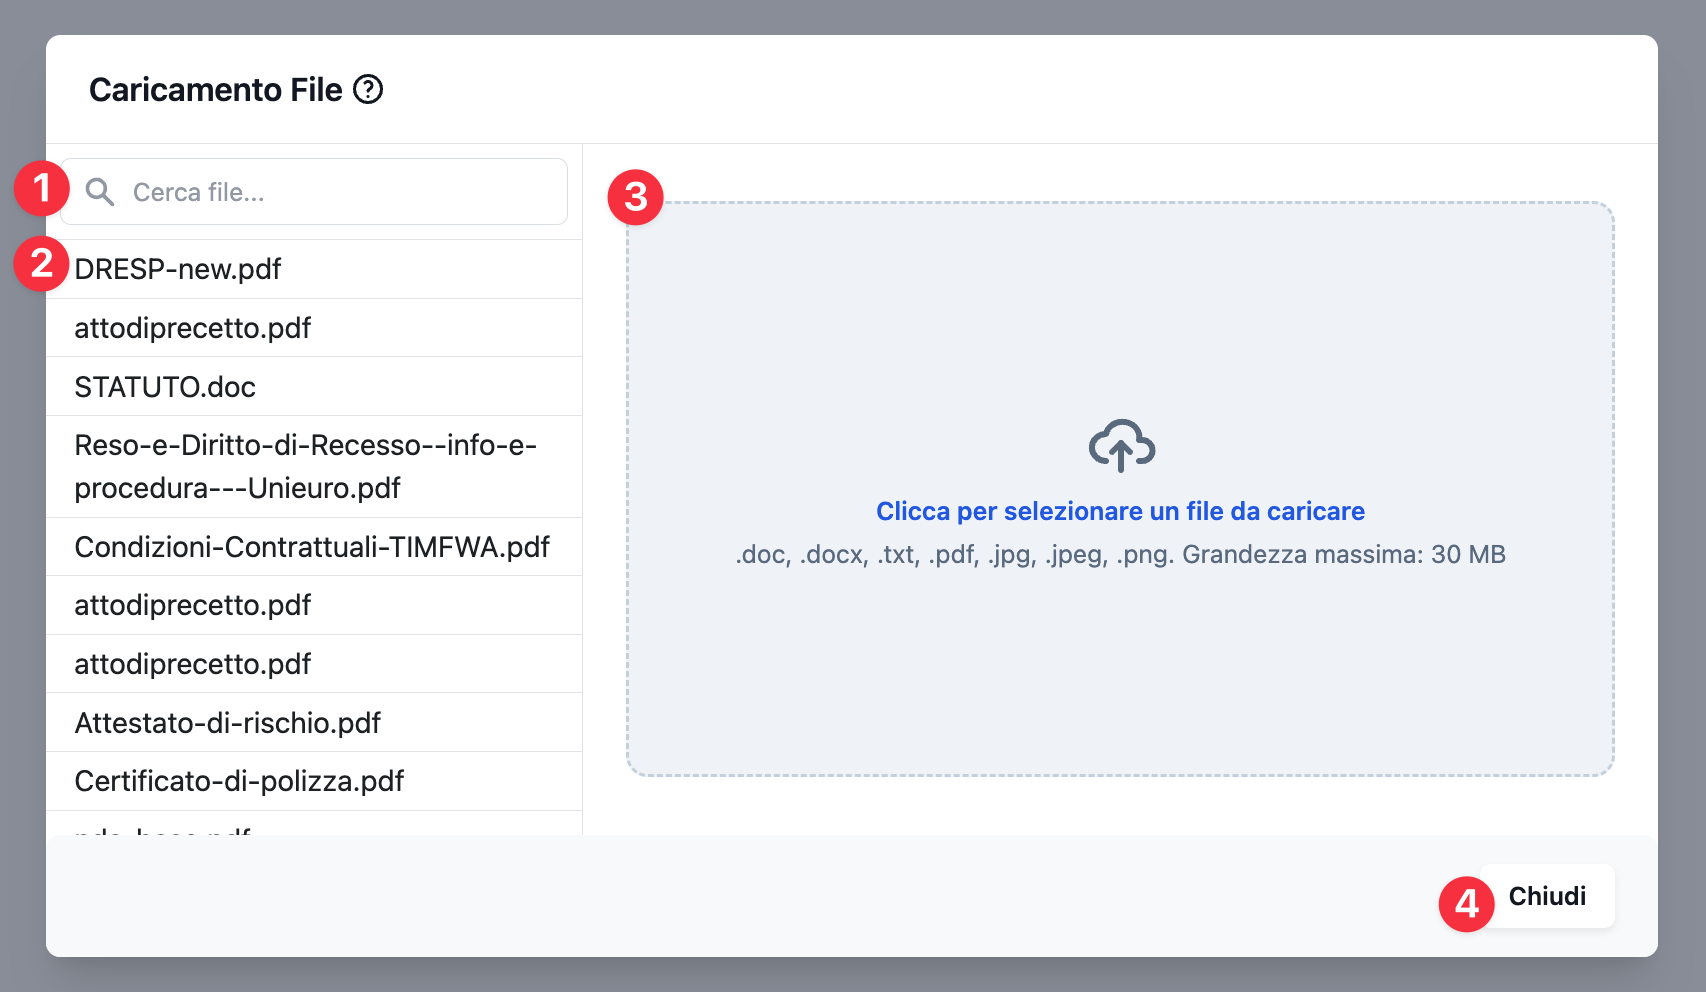Click the red number 1 badge

[41, 188]
